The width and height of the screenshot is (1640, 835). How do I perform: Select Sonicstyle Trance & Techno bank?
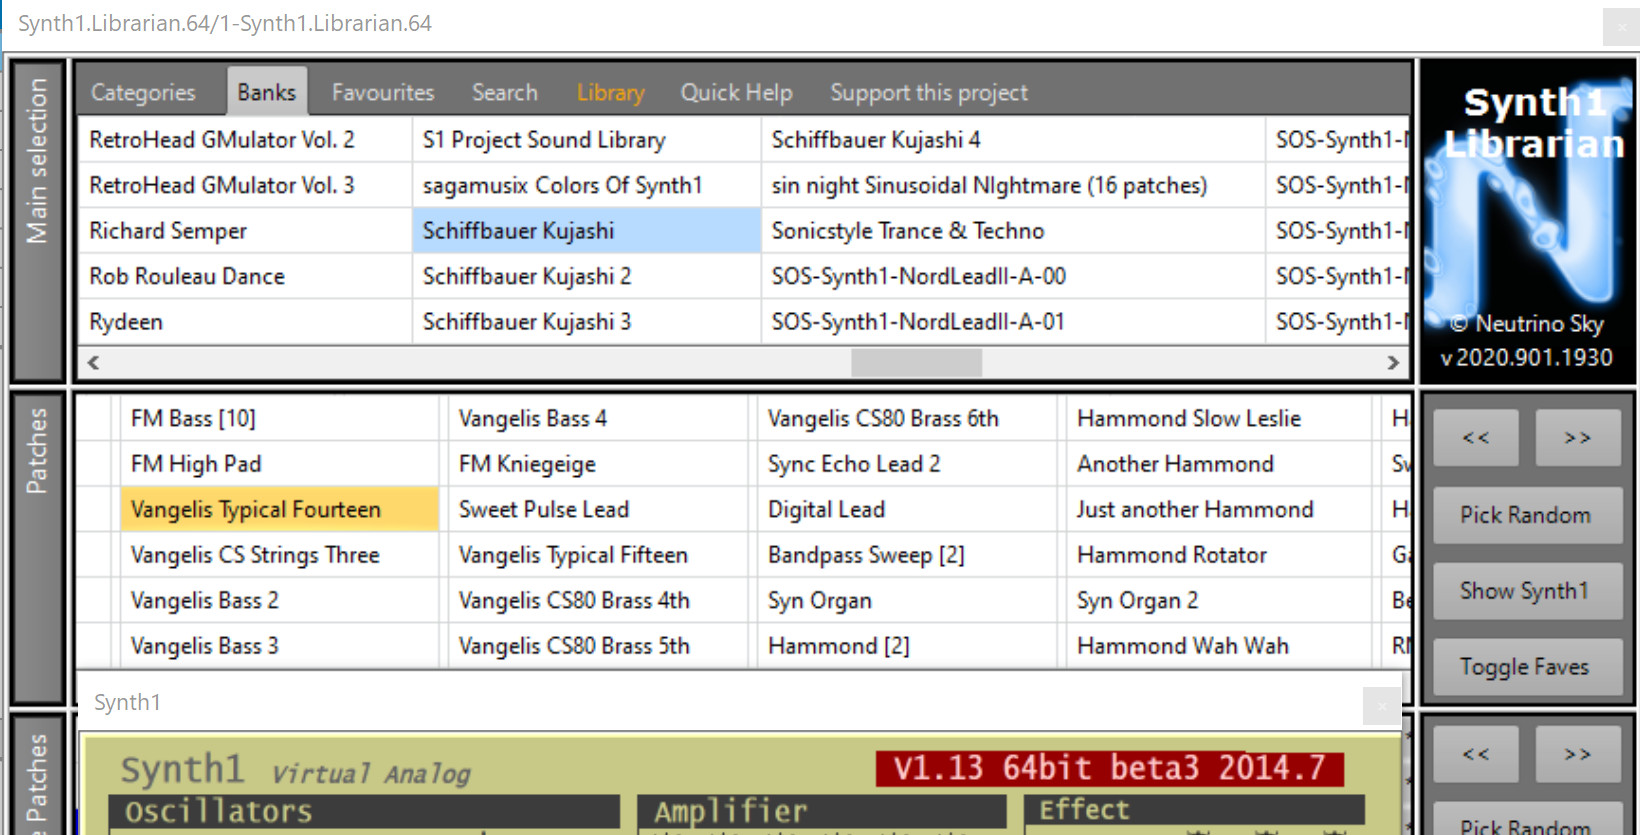pyautogui.click(x=1013, y=231)
